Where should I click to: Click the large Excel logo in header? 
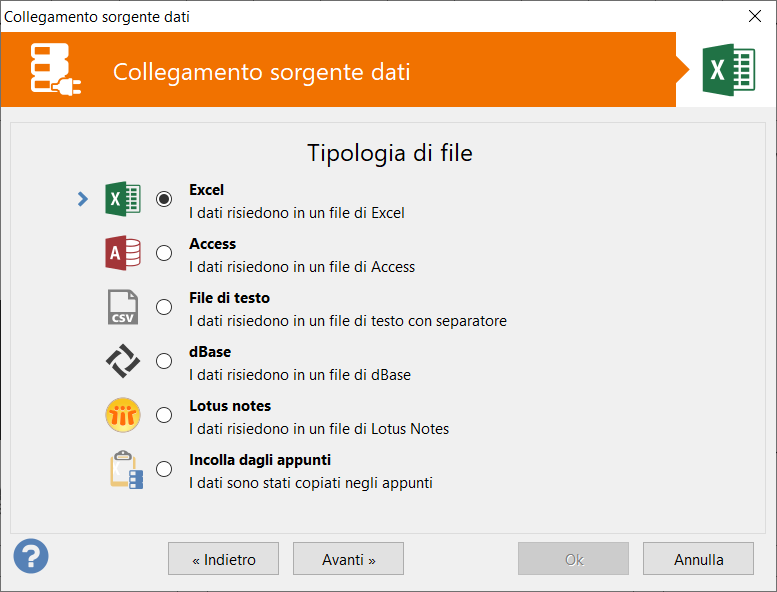coord(728,70)
